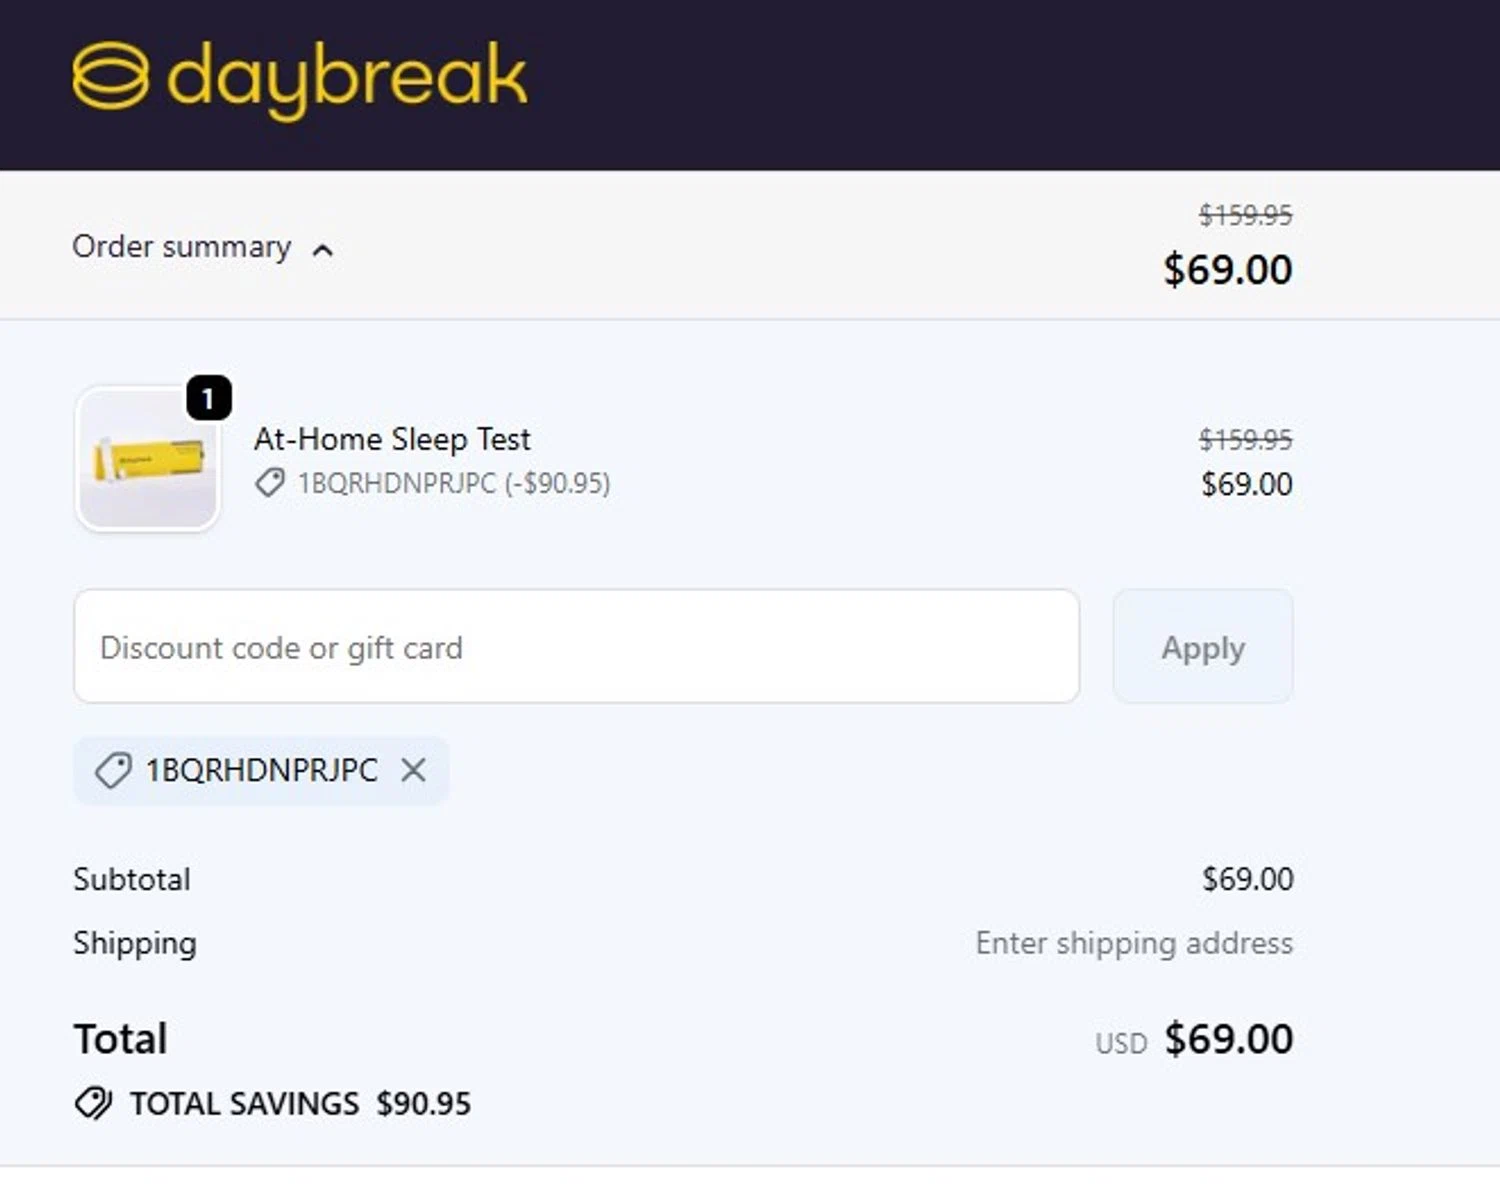Click the daybreak rings logo icon
The image size is (1500, 1189).
[110, 76]
